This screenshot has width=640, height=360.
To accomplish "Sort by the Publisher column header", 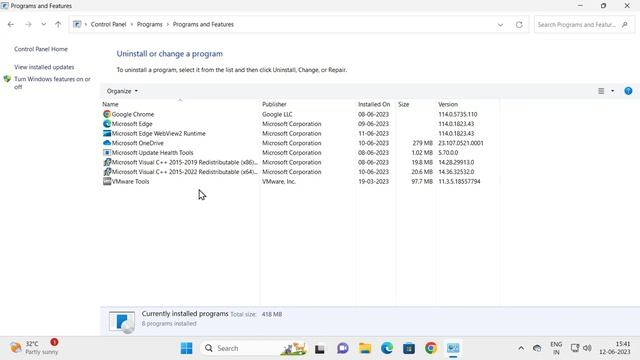I will click(274, 104).
